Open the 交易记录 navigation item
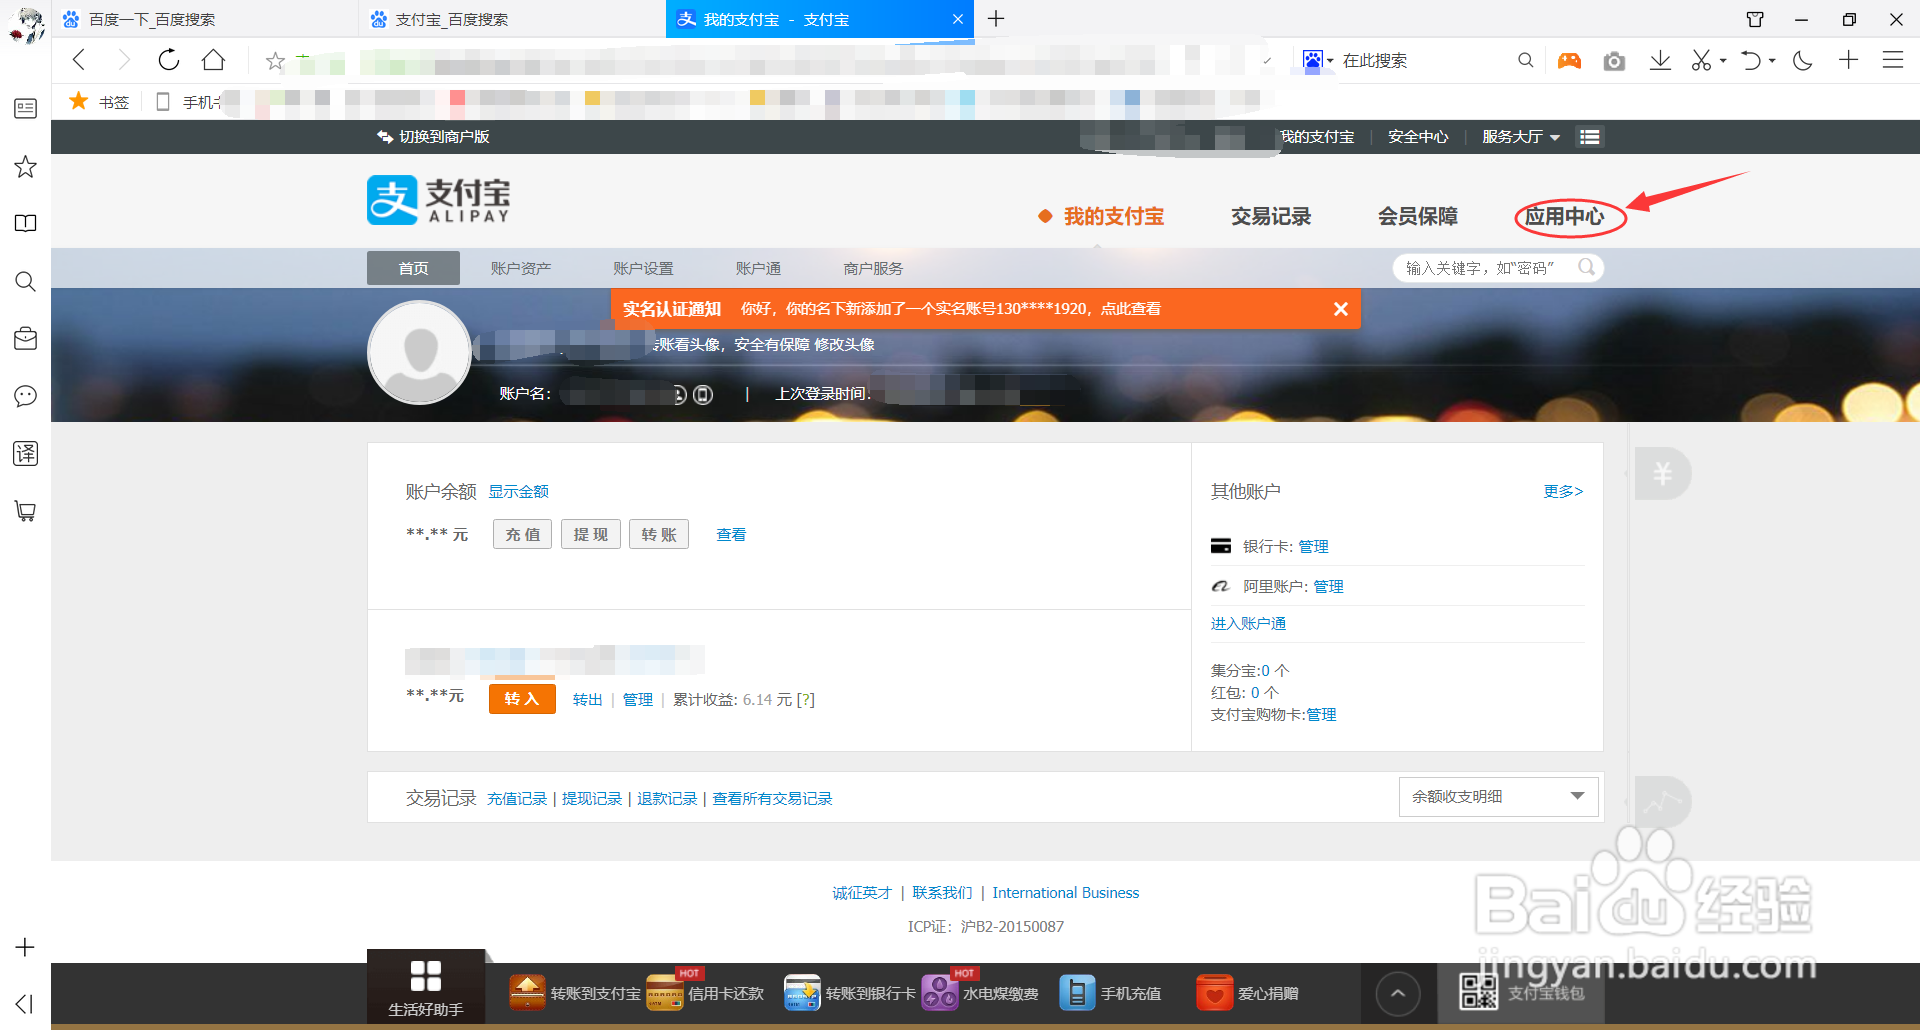This screenshot has width=1920, height=1030. click(1271, 216)
